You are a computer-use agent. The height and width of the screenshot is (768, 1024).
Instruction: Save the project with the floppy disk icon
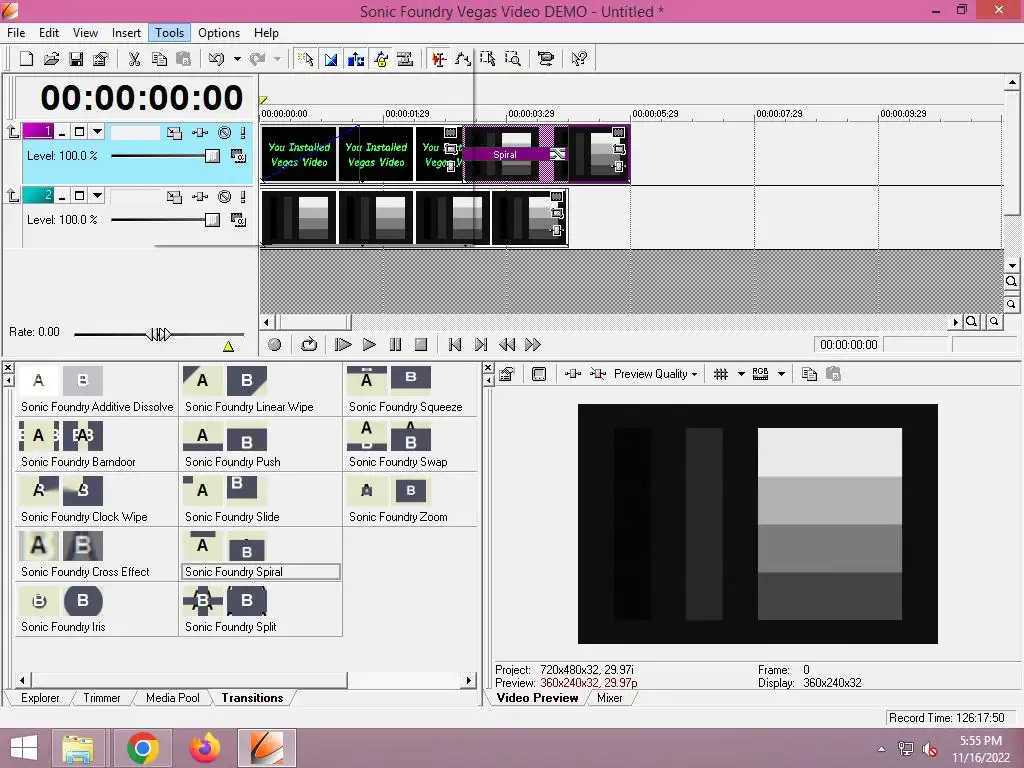point(76,59)
